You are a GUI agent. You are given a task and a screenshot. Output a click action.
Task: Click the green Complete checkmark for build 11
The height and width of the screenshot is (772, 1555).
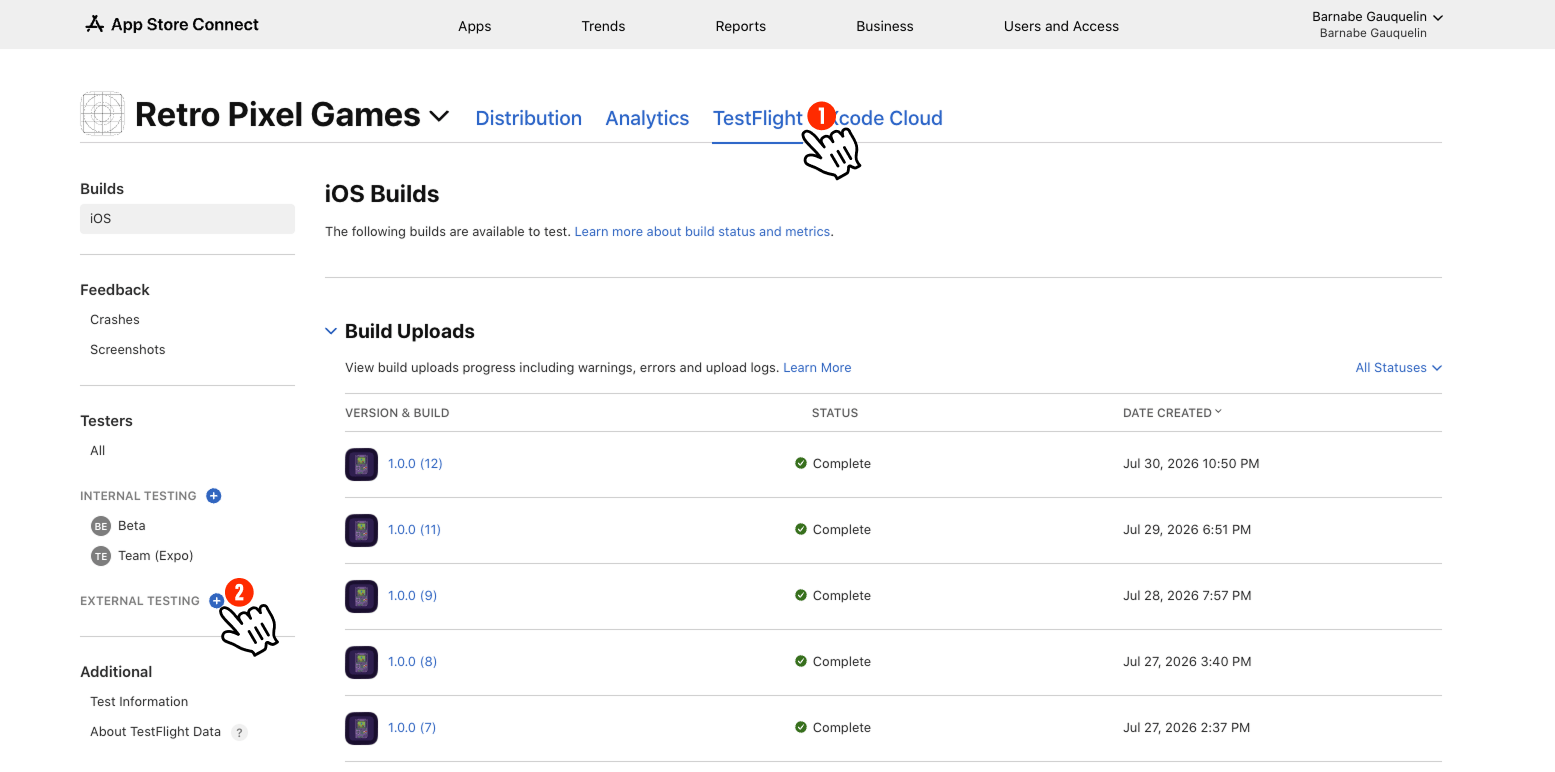tap(801, 530)
